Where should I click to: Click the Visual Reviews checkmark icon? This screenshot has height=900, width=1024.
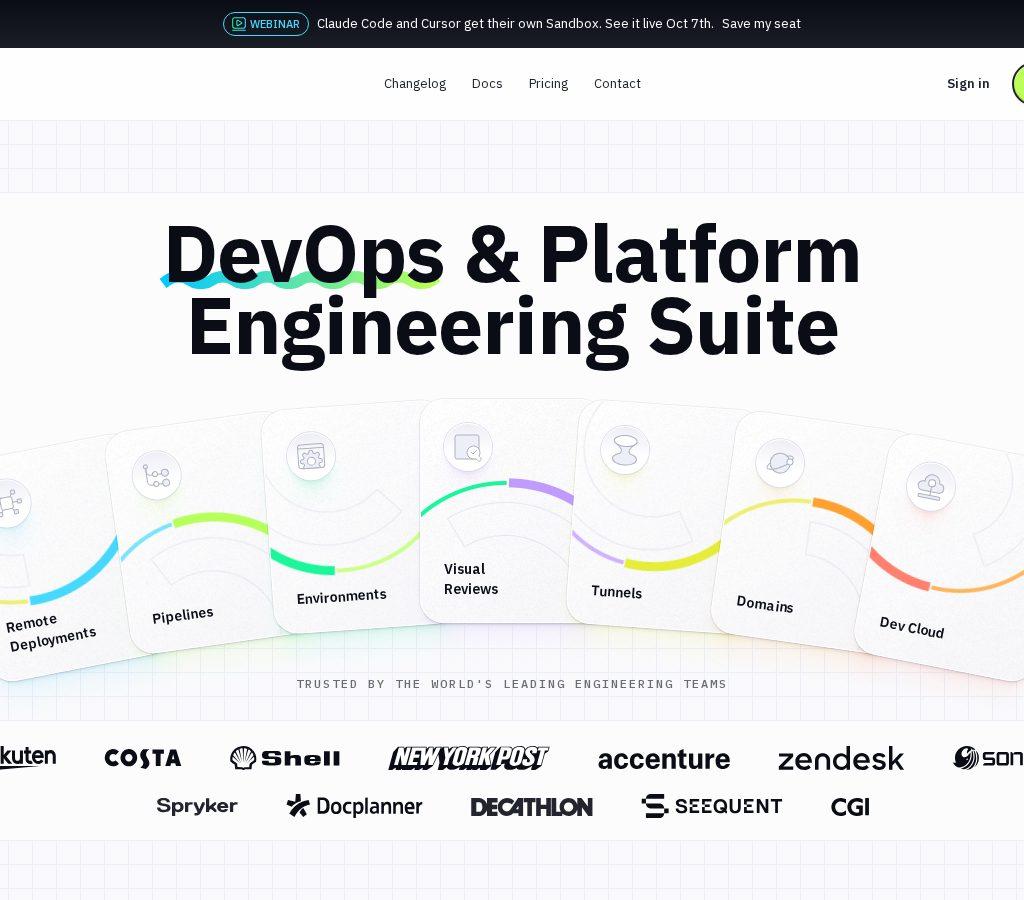point(468,447)
